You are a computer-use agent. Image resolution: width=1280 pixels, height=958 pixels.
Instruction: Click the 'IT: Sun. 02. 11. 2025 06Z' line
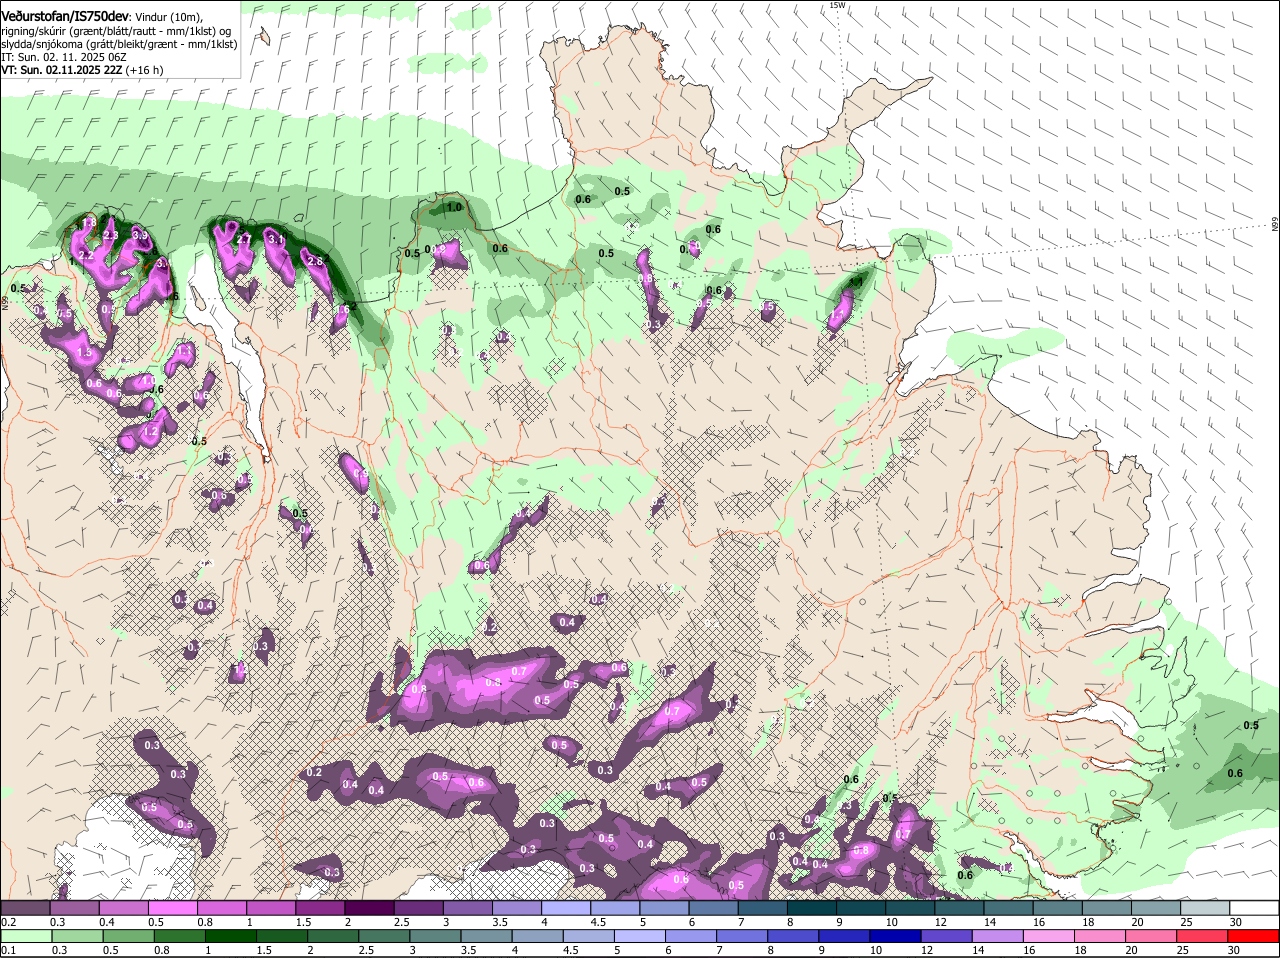click(64, 57)
